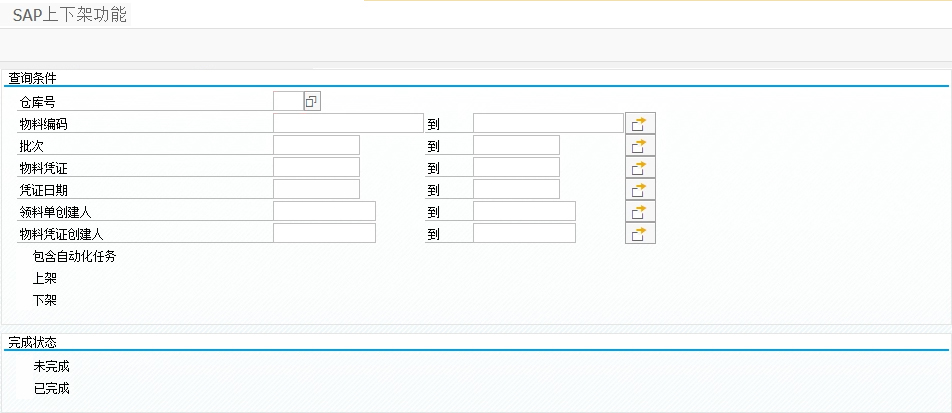Open multiple selection for 物料凭证

click(x=639, y=167)
